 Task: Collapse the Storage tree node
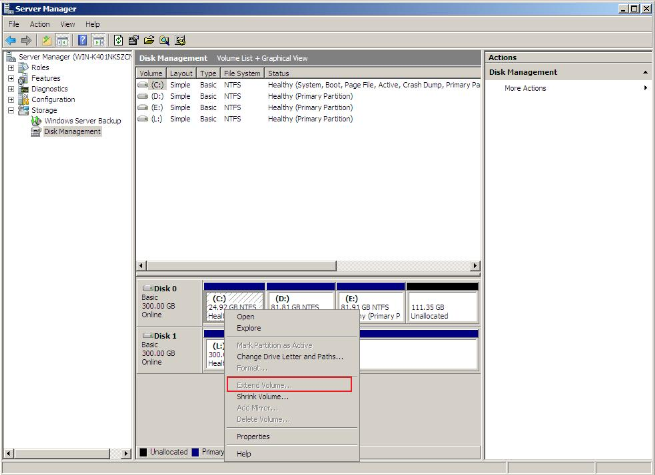coord(11,110)
